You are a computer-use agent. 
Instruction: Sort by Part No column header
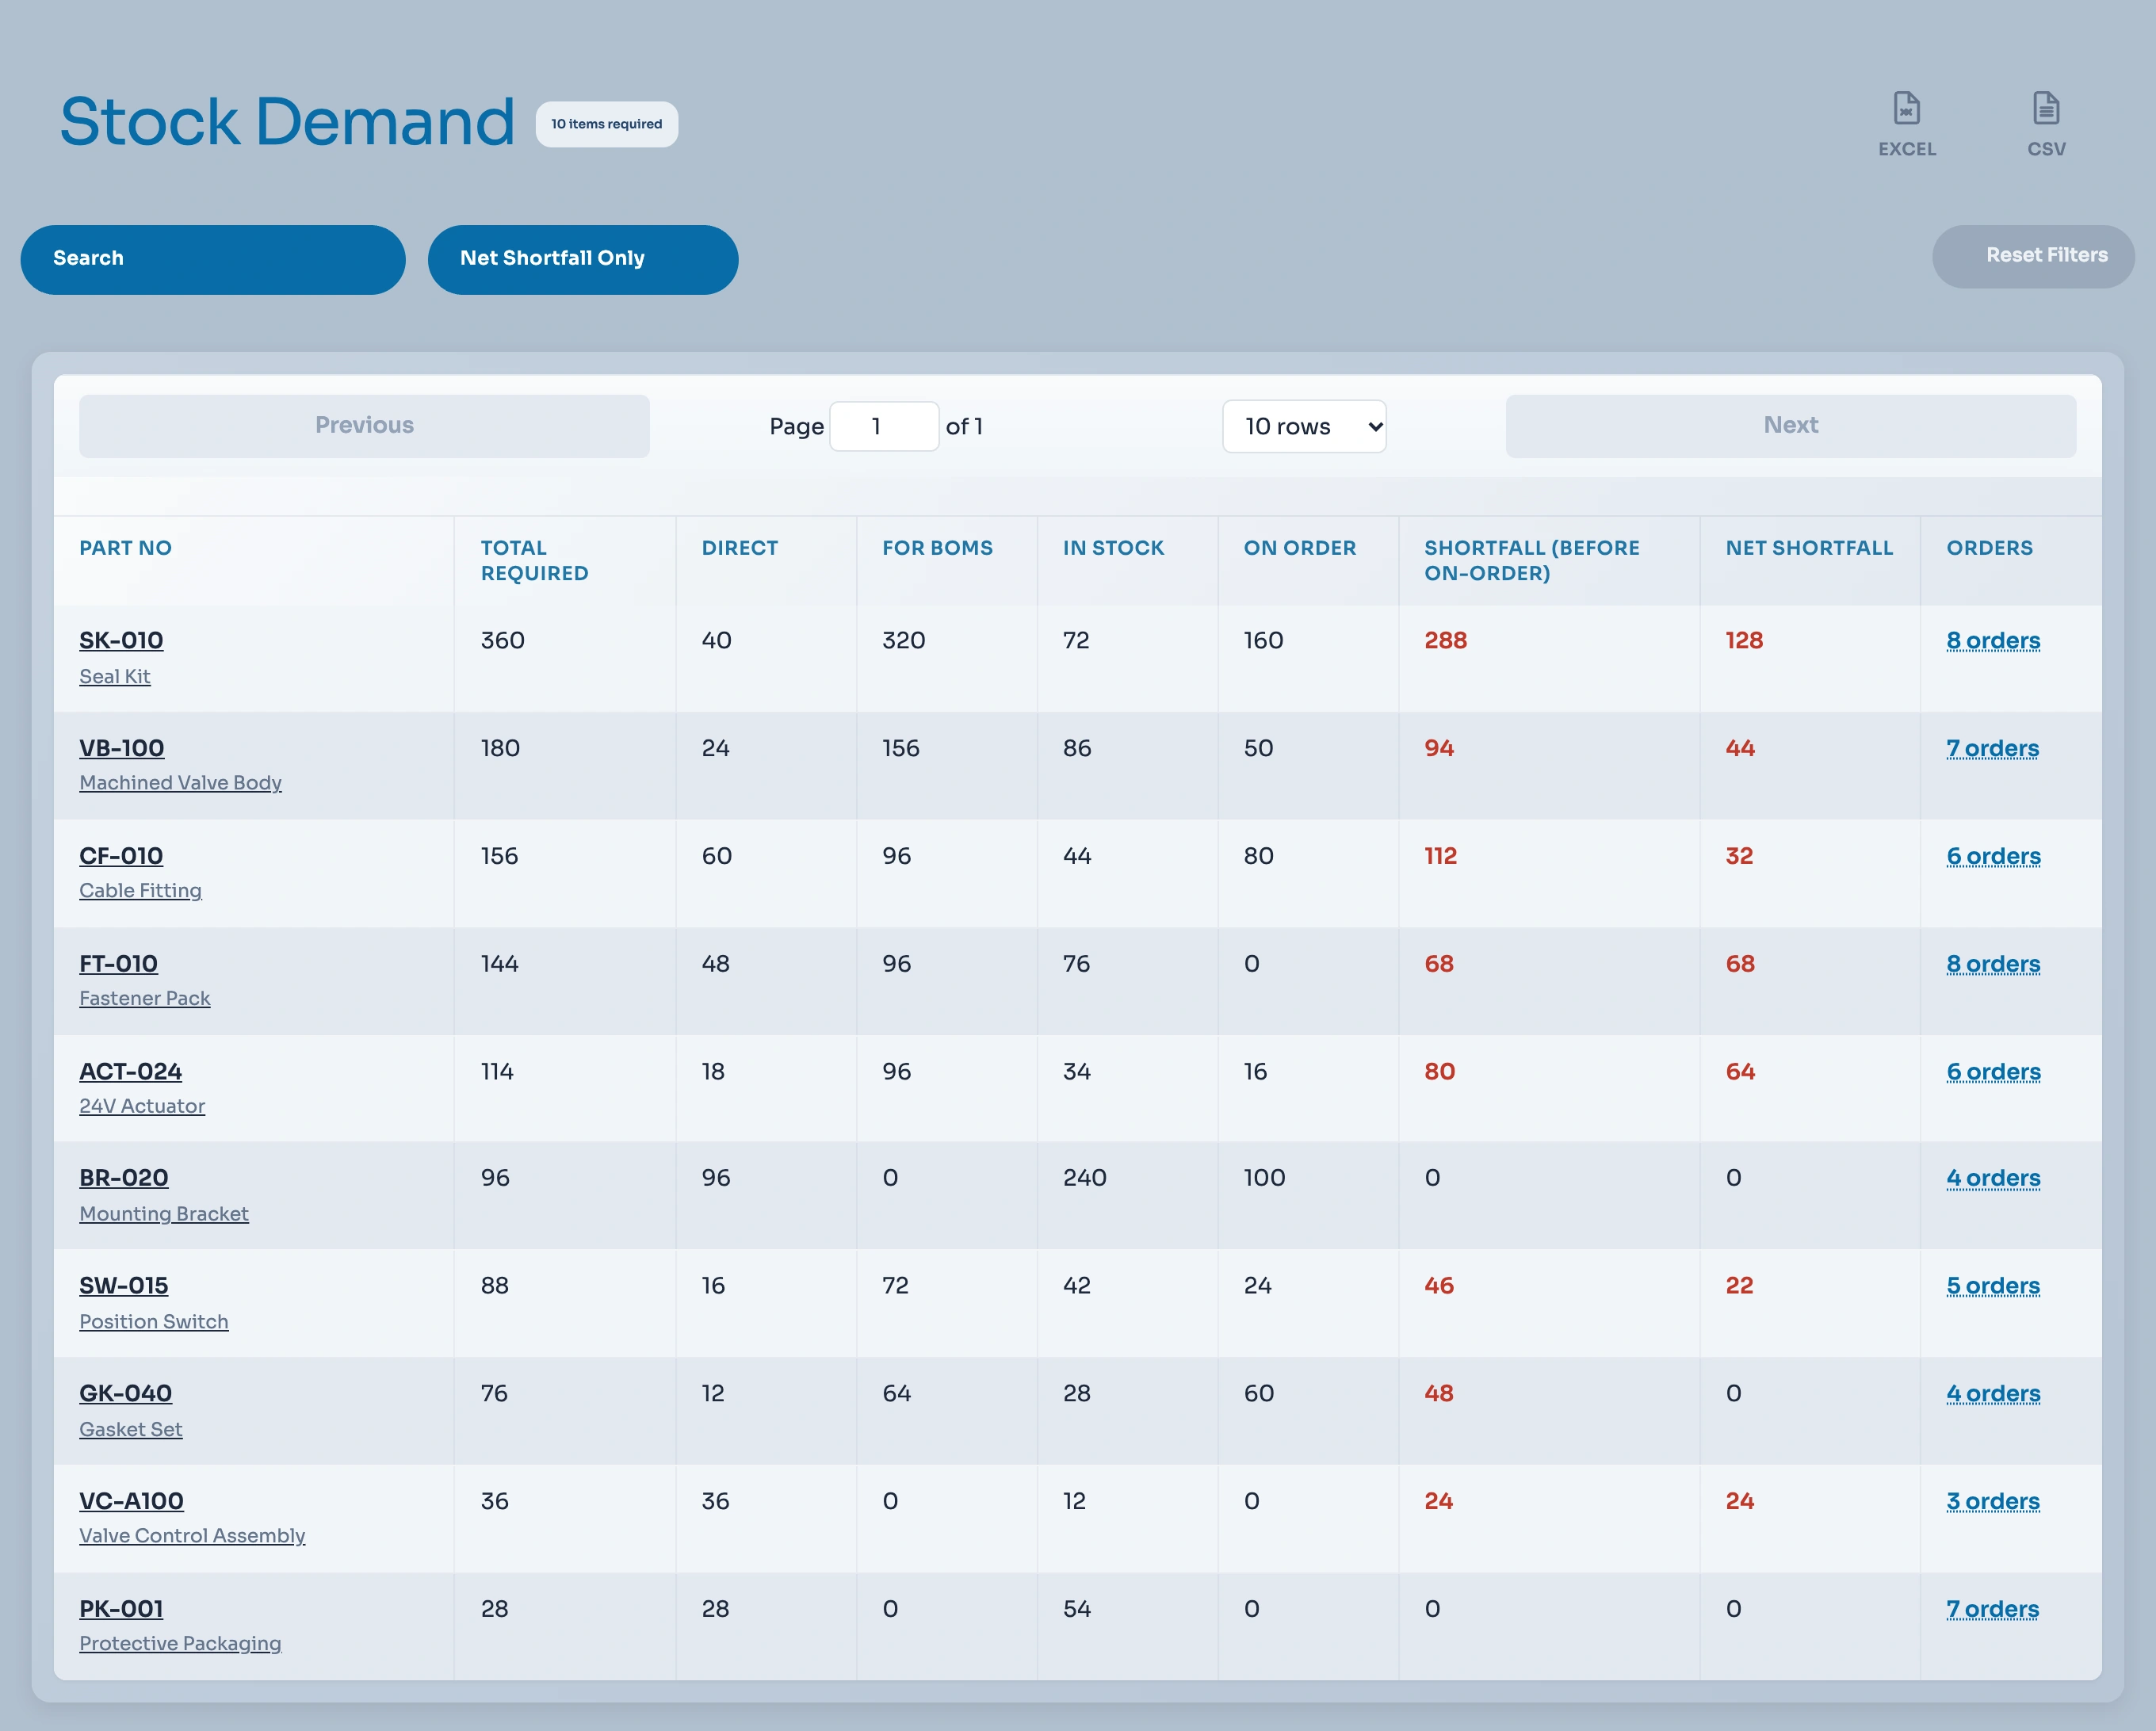coord(126,548)
